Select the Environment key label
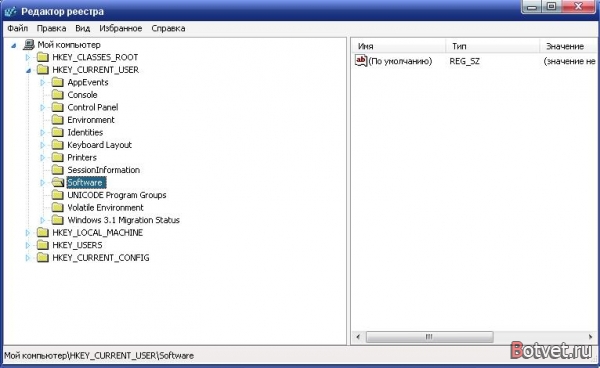 point(91,120)
